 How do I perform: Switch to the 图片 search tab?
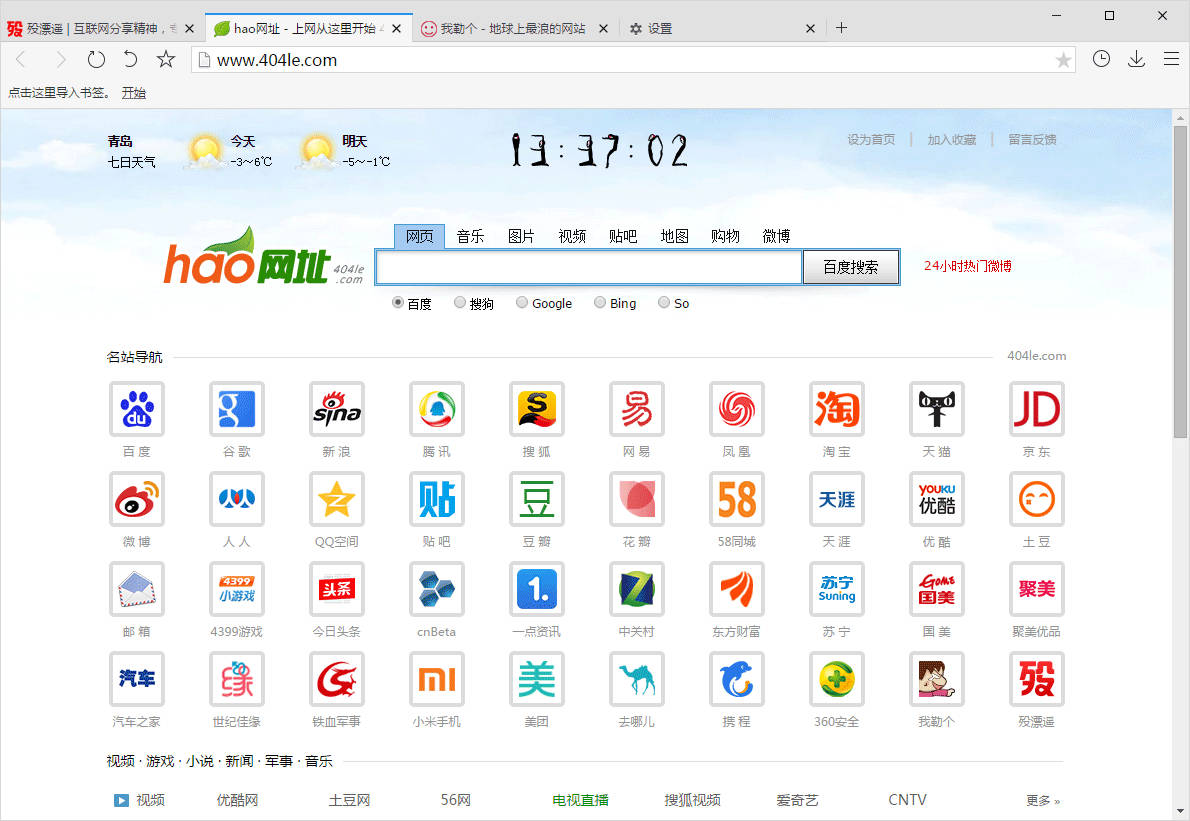tap(521, 236)
